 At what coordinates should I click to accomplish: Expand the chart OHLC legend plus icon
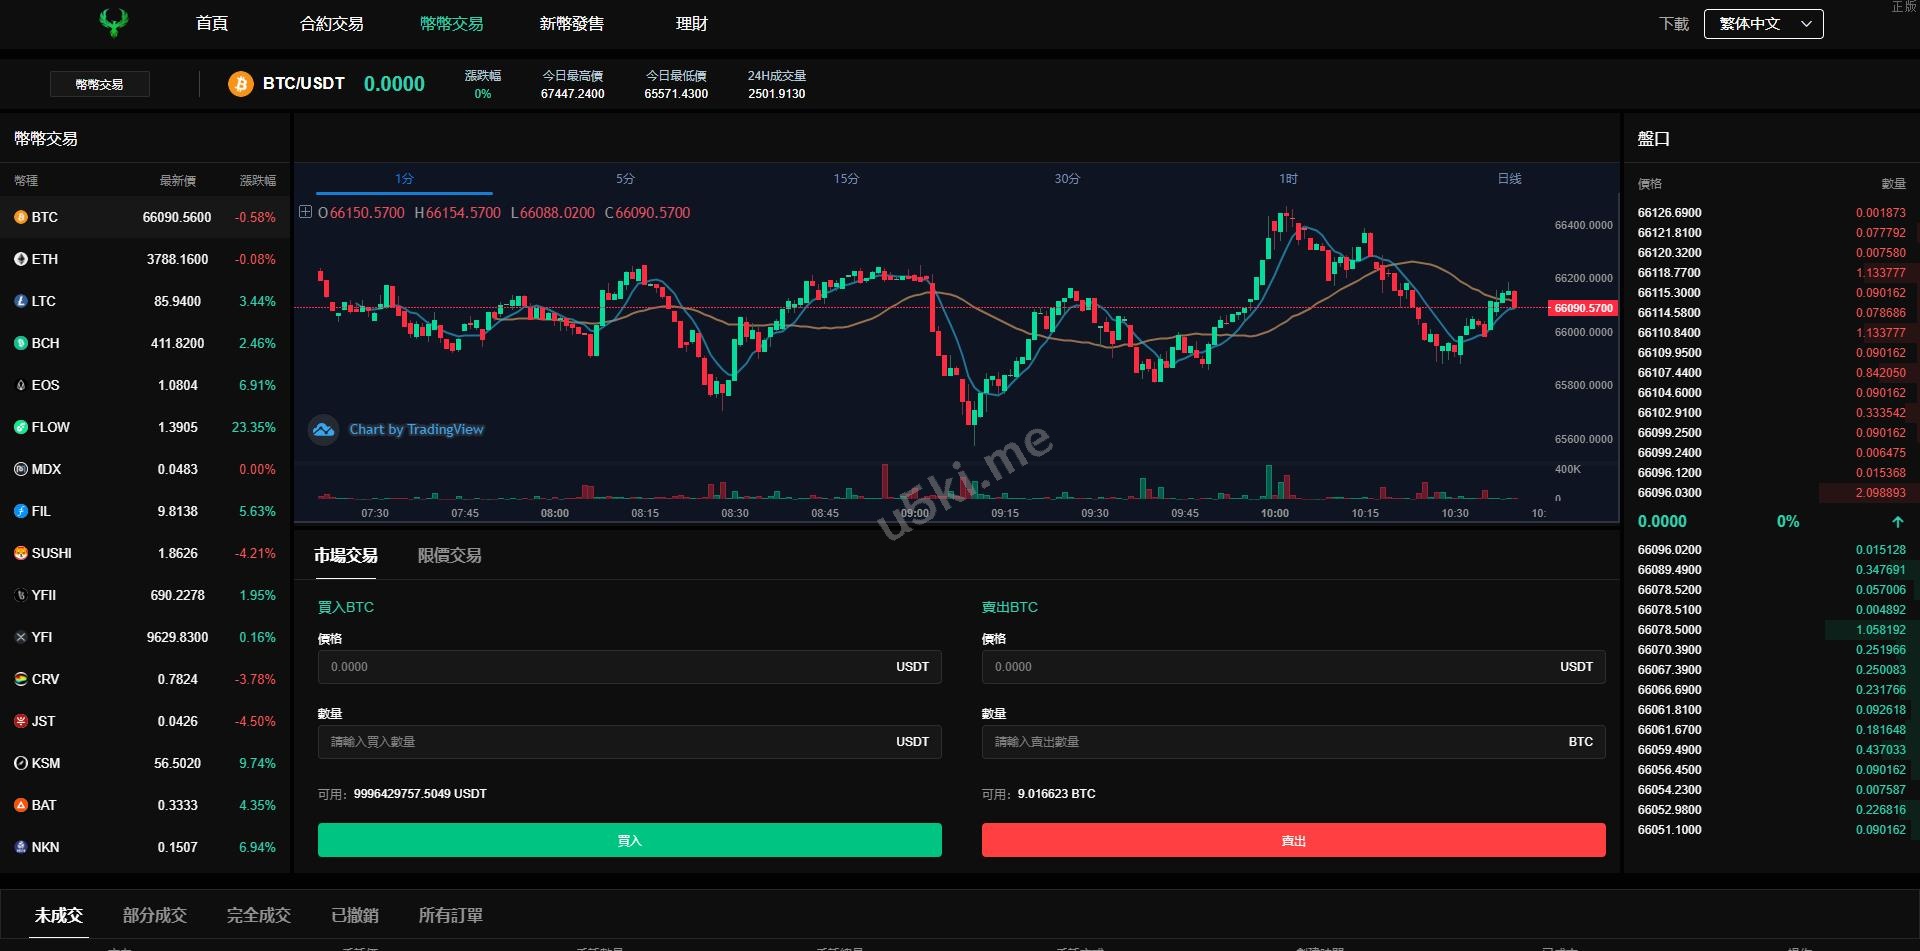[x=305, y=212]
